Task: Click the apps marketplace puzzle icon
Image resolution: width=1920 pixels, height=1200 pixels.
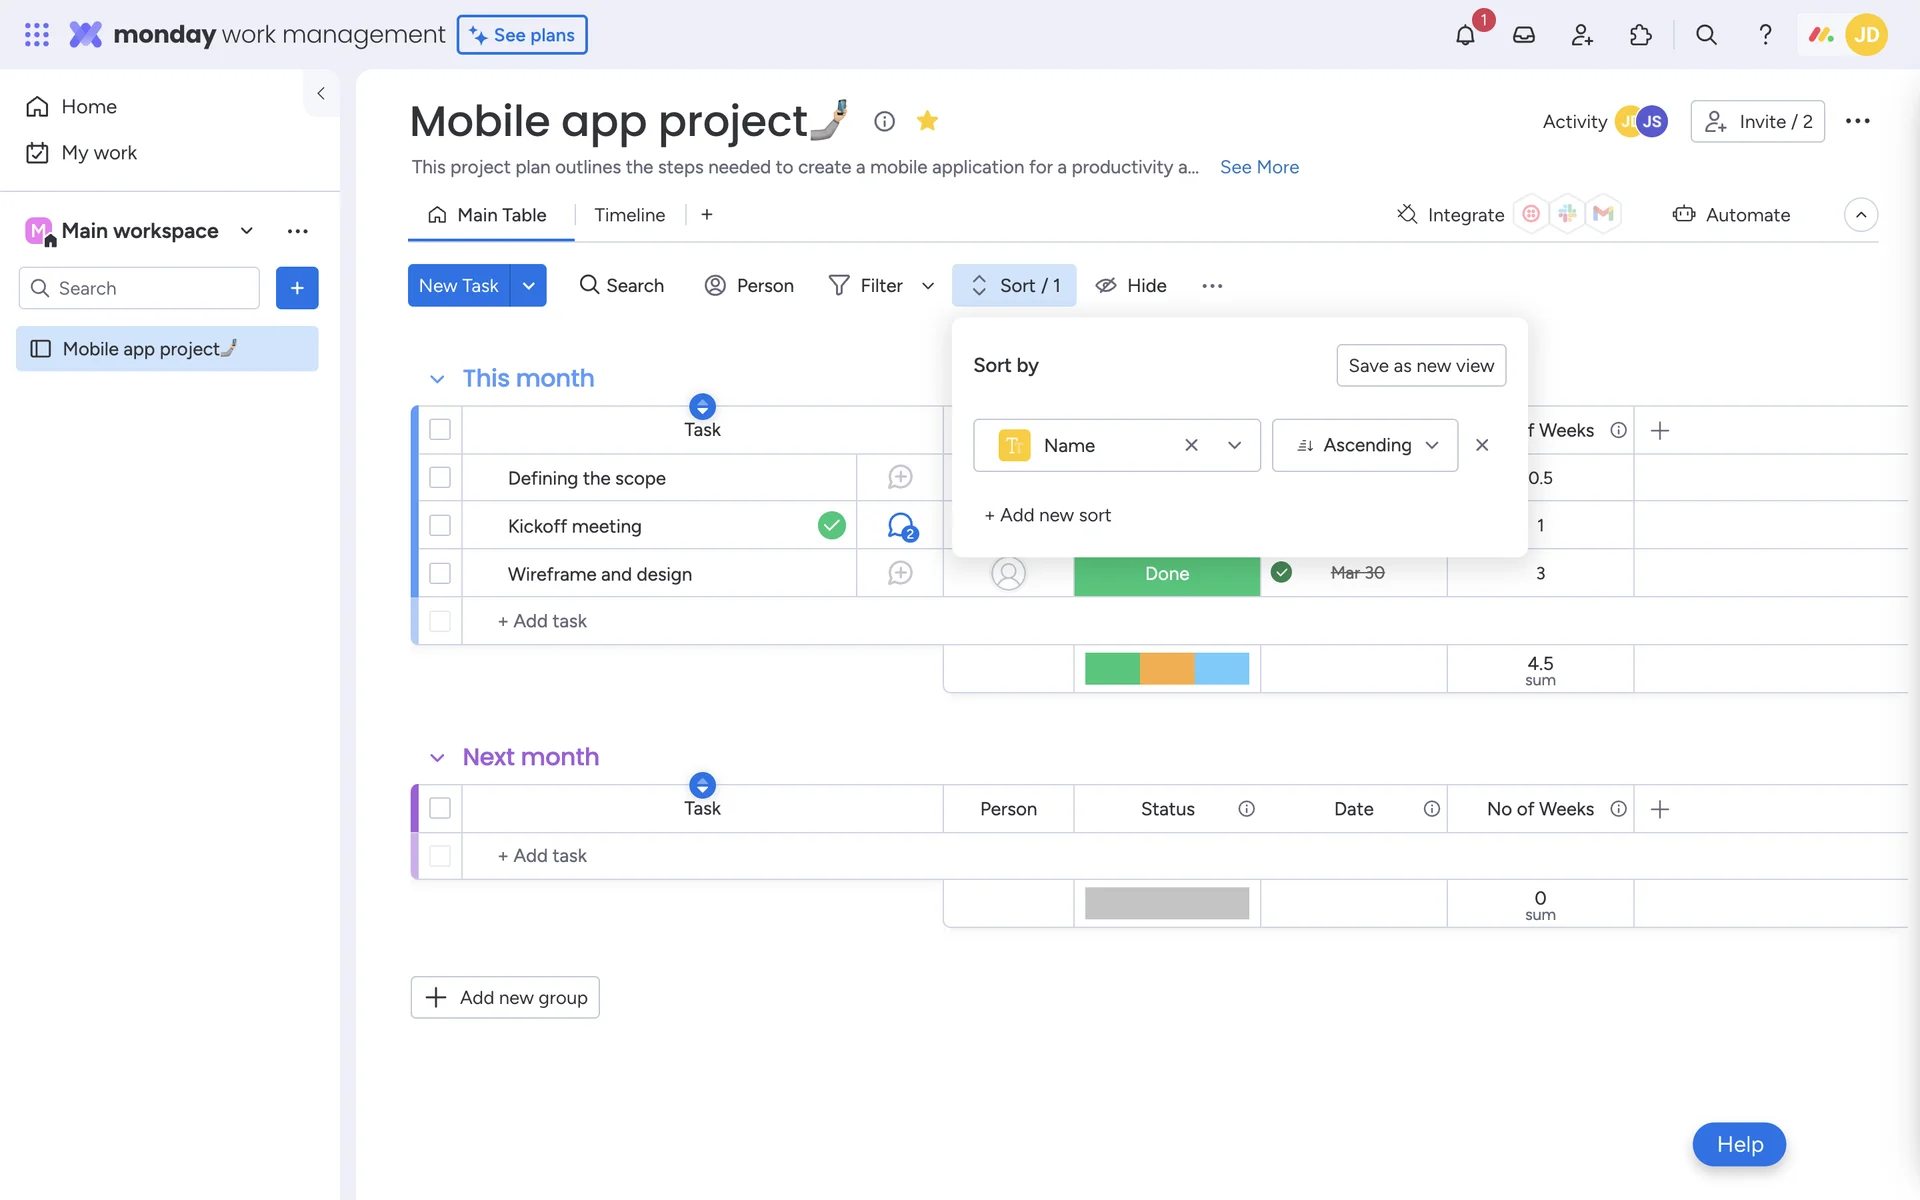Action: pos(1640,36)
